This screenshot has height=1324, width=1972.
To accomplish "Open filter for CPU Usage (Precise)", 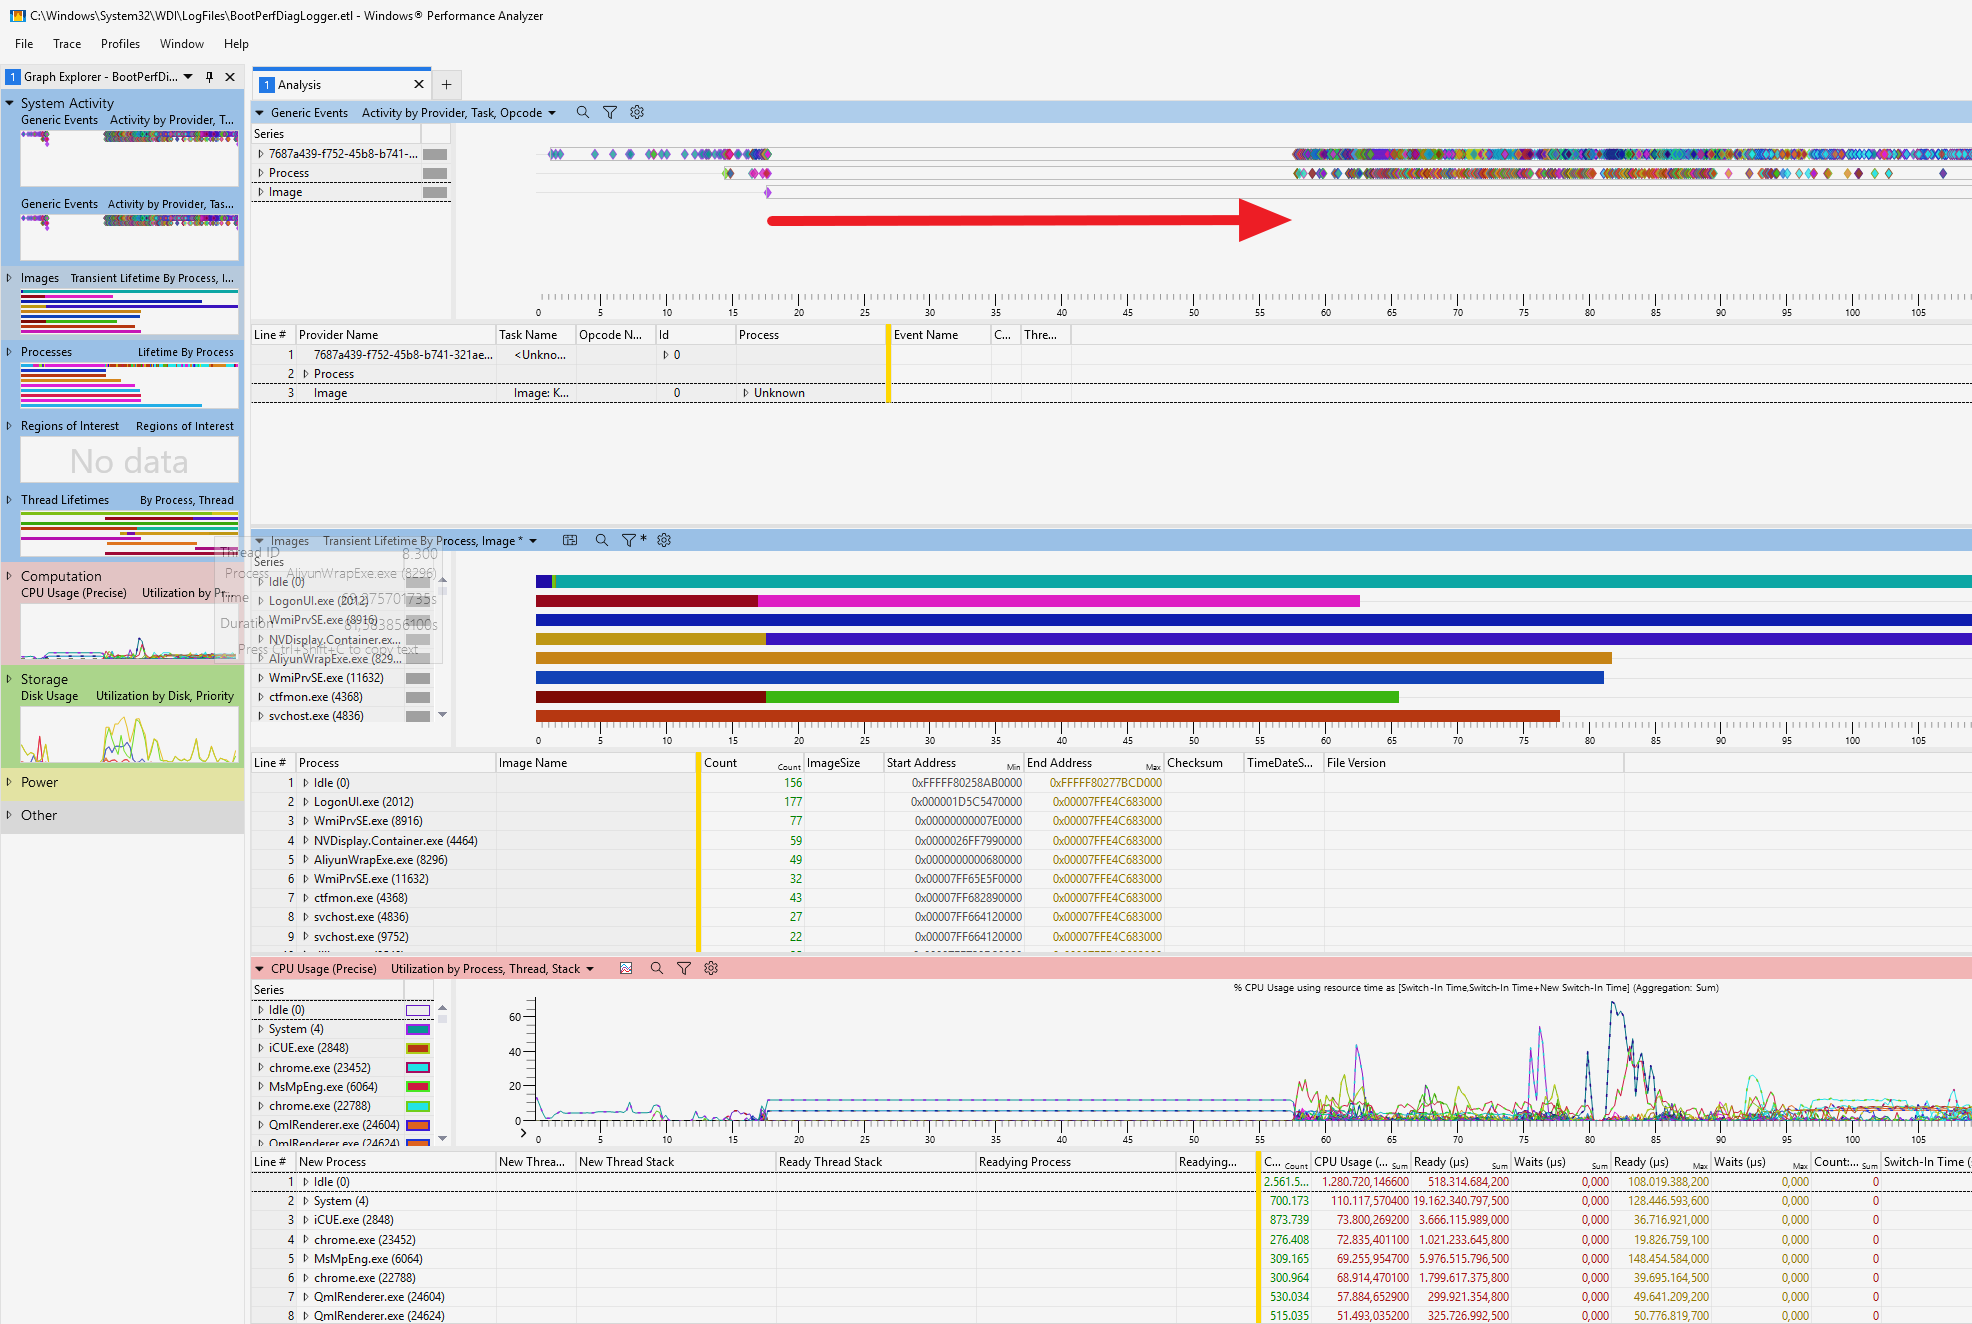I will pos(684,968).
